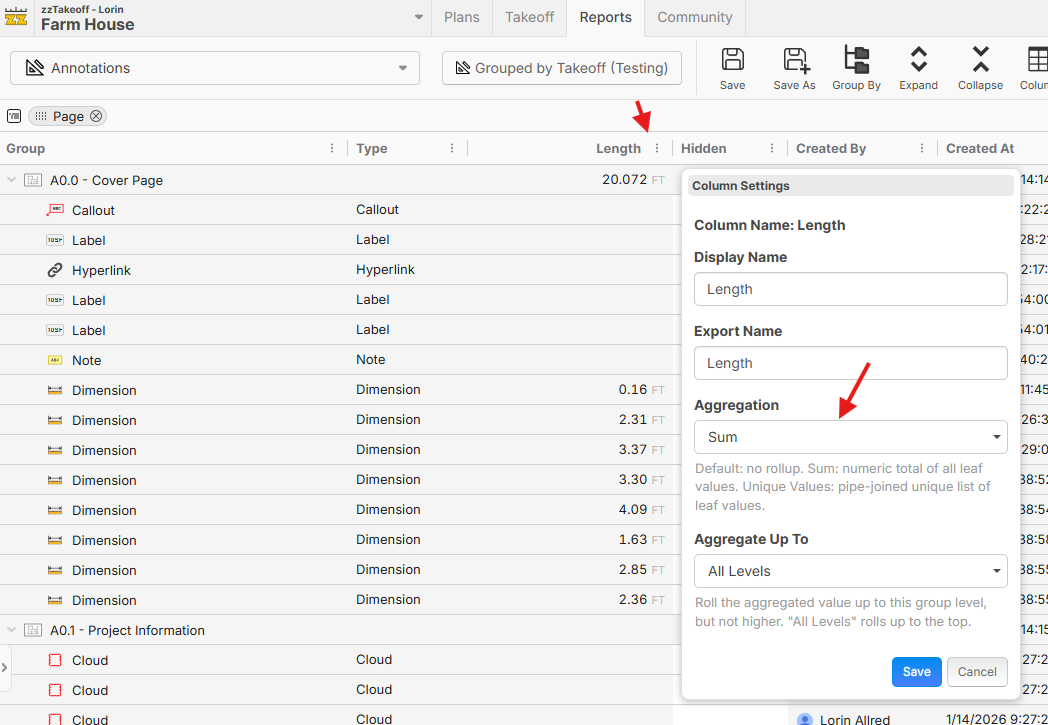
Task: Open the Farm House project dropdown arrow
Action: [418, 17]
